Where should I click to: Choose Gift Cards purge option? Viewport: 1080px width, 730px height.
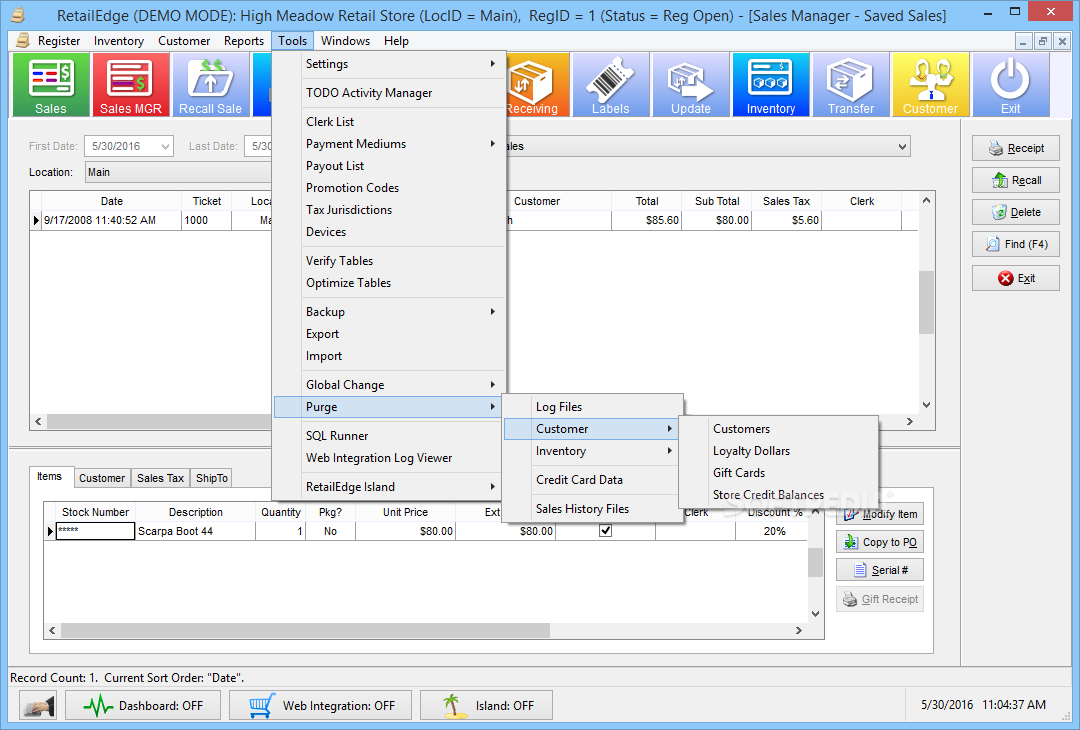click(778, 473)
